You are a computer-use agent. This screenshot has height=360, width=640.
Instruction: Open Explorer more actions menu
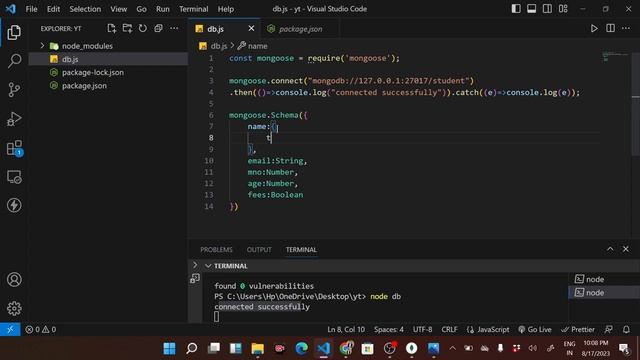point(174,28)
